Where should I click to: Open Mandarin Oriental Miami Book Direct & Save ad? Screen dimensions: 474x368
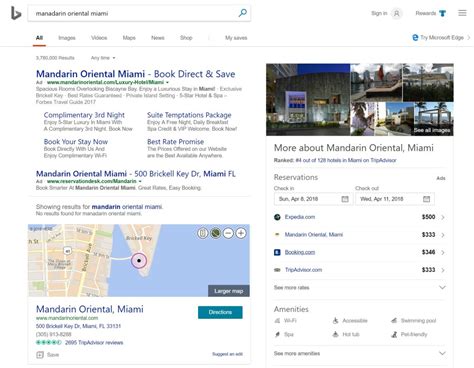pos(136,74)
